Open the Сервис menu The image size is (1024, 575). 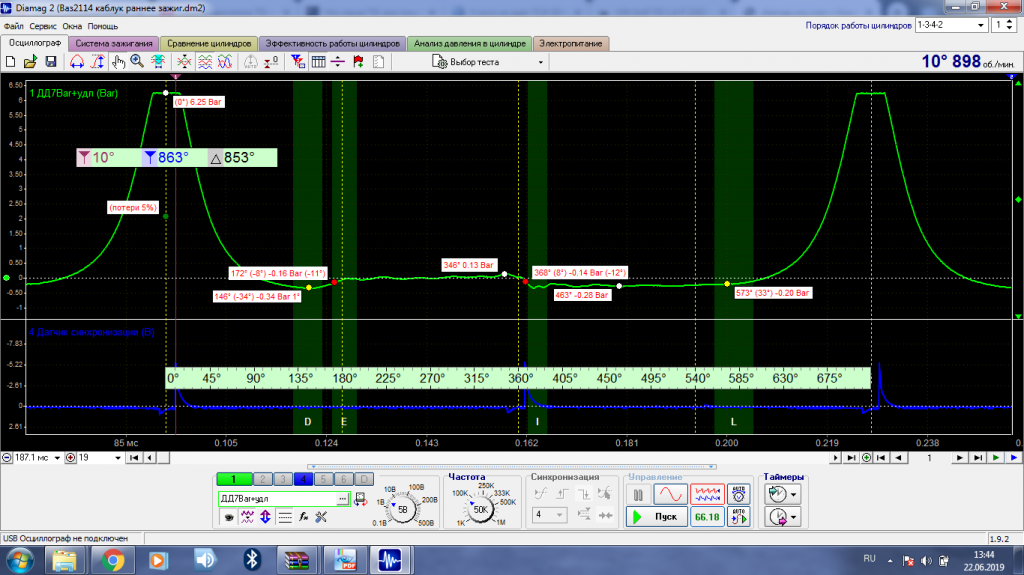click(43, 26)
